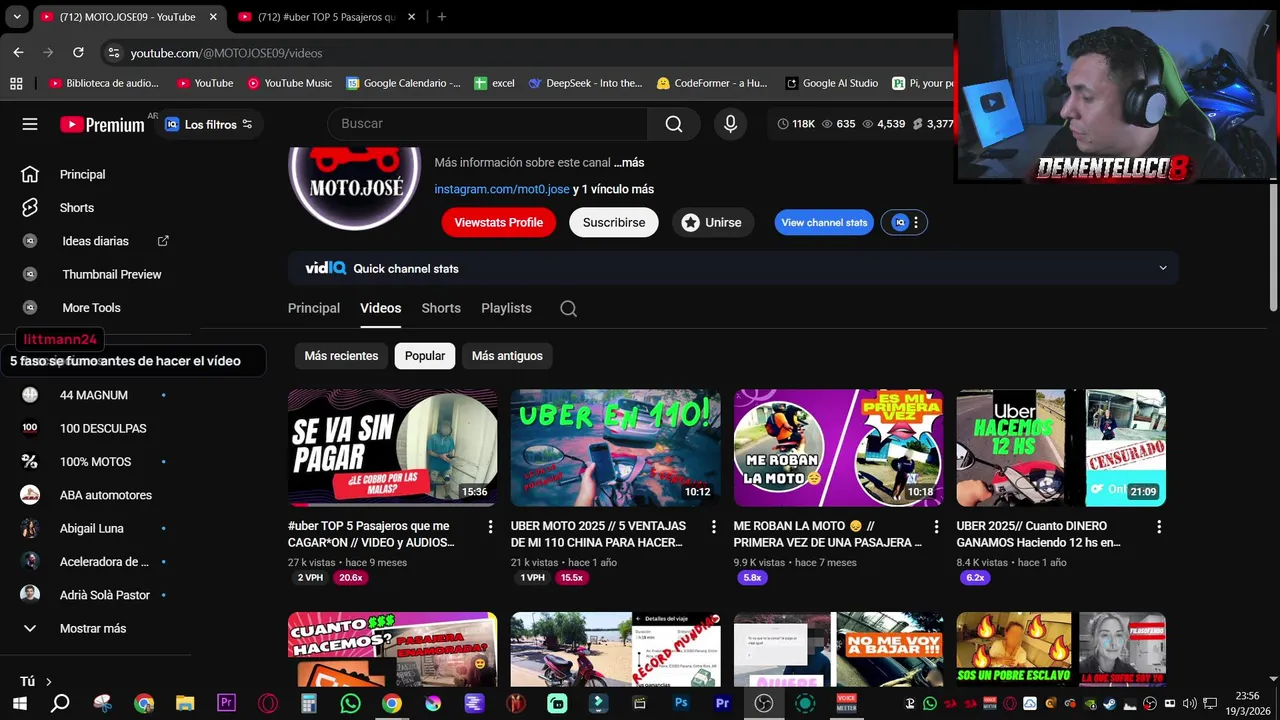Expand the Tú section chevron

coord(48,682)
